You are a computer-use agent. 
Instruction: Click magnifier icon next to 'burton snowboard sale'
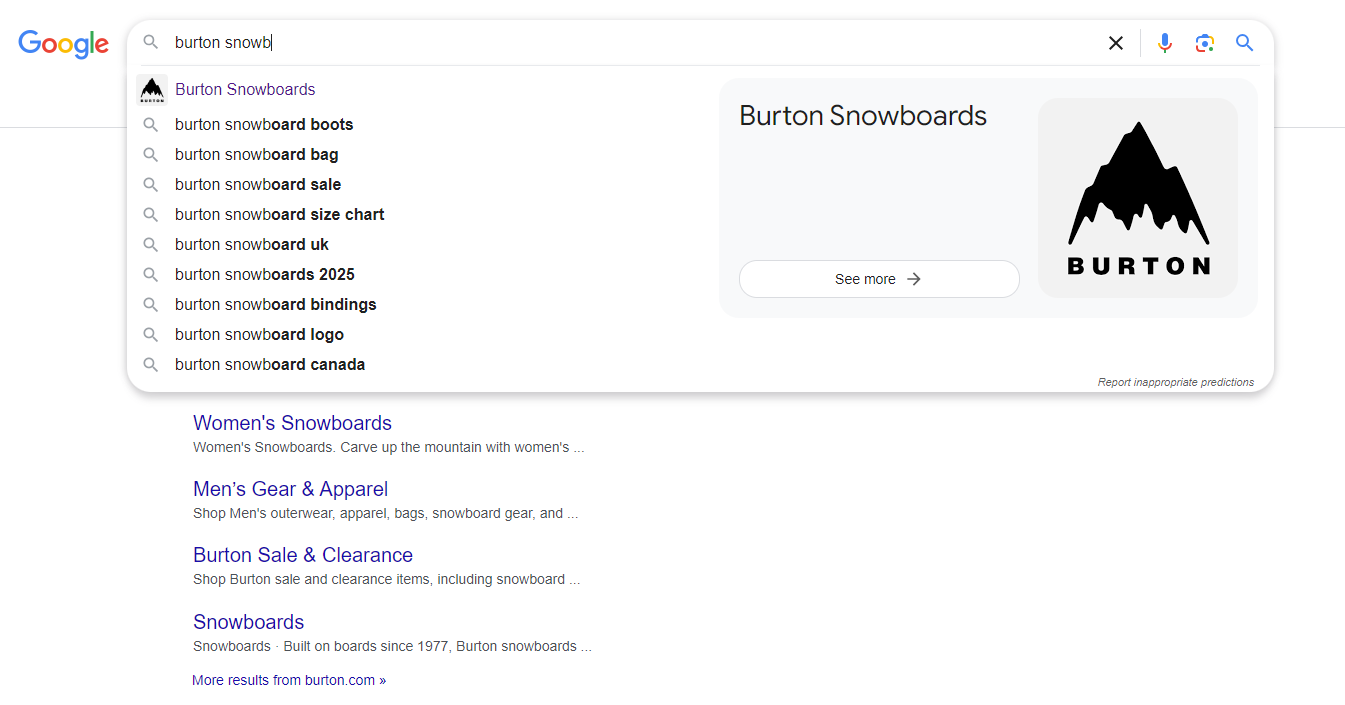click(x=151, y=185)
